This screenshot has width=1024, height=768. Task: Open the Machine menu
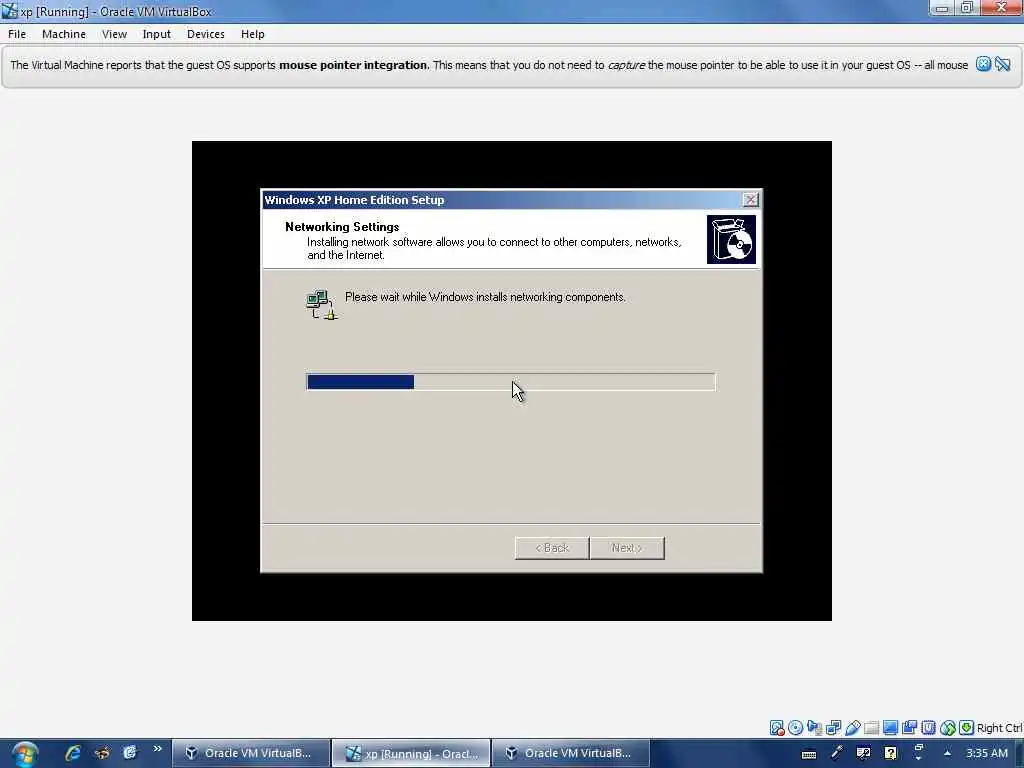click(x=64, y=34)
